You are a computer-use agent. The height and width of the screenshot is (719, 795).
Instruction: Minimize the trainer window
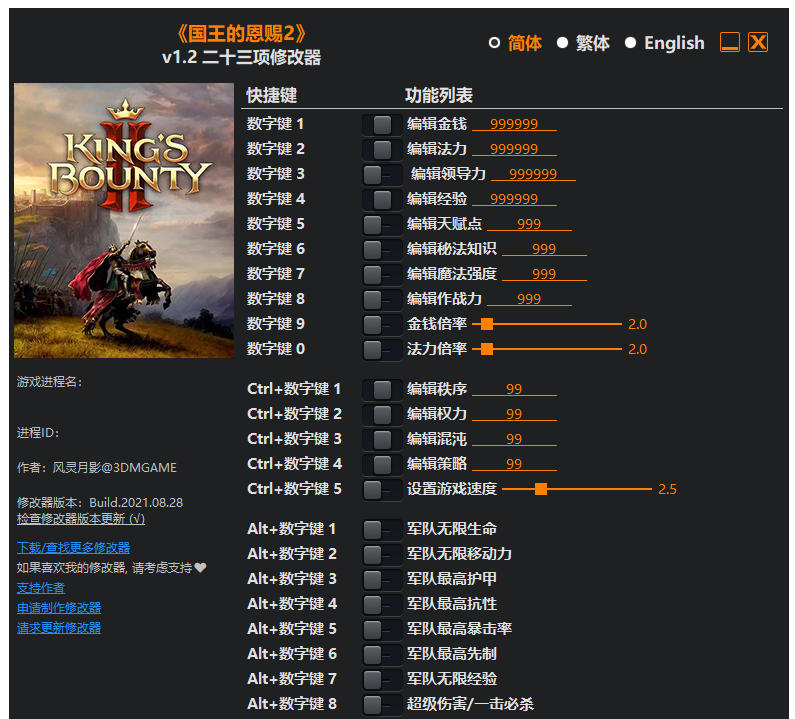coord(730,42)
